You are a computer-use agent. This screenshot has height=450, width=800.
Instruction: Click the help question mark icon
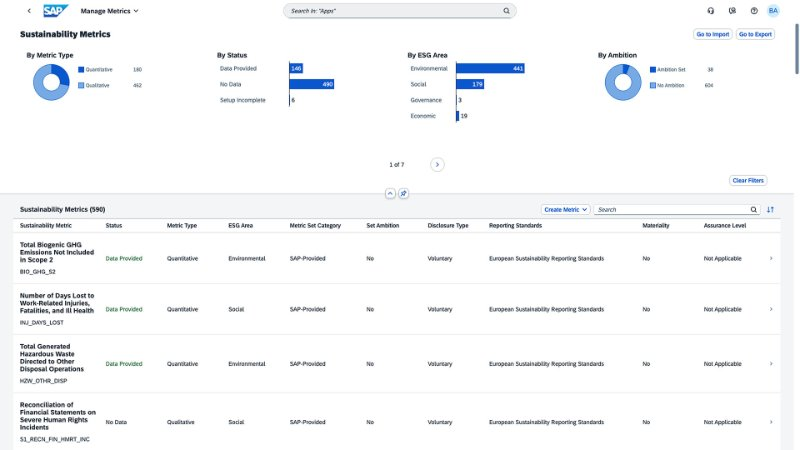[x=754, y=11]
